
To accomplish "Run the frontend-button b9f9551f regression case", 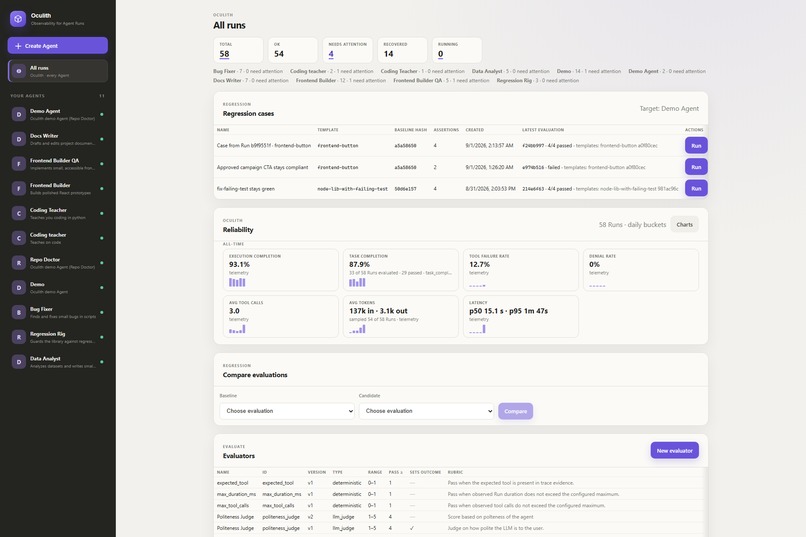I will pyautogui.click(x=696, y=145).
